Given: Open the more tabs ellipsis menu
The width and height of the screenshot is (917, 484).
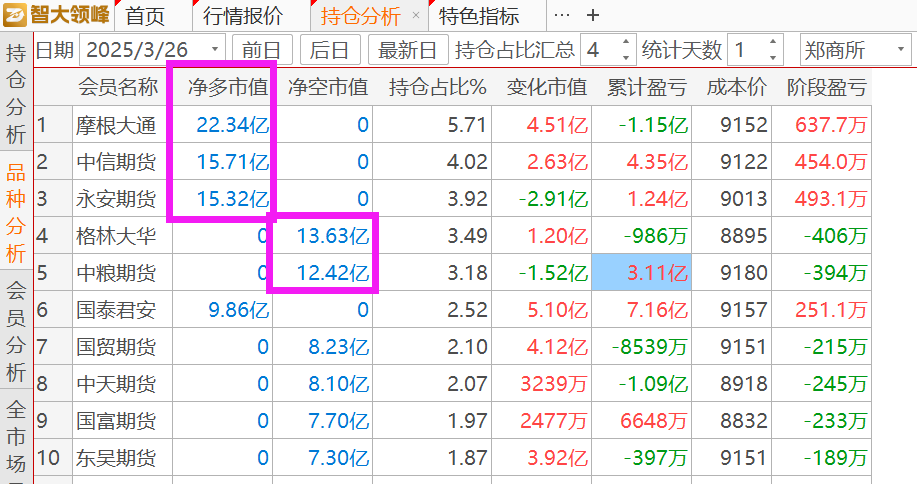Looking at the screenshot, I should (561, 15).
